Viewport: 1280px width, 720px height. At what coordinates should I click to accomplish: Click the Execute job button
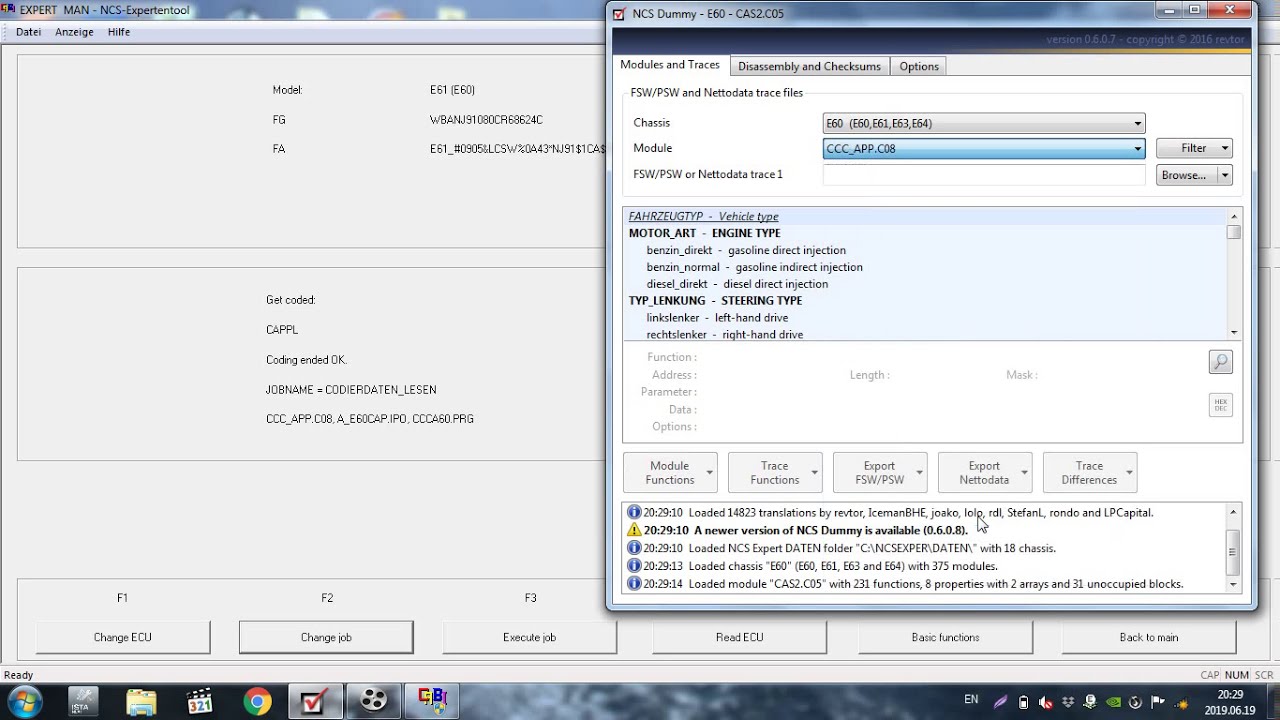pyautogui.click(x=529, y=637)
